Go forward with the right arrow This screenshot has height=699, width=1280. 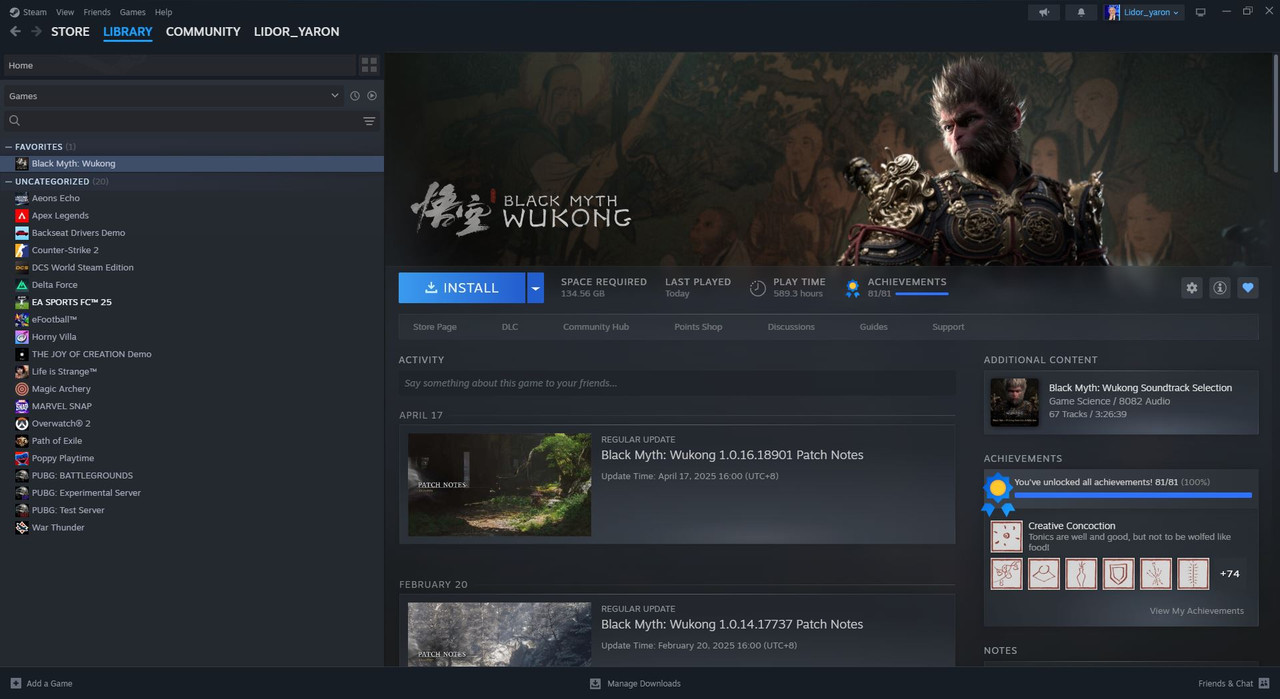pos(36,32)
